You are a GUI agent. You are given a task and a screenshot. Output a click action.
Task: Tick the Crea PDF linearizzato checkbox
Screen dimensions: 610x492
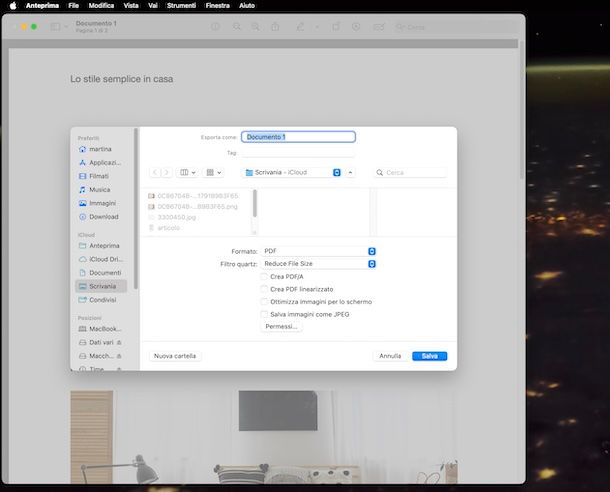(x=264, y=289)
